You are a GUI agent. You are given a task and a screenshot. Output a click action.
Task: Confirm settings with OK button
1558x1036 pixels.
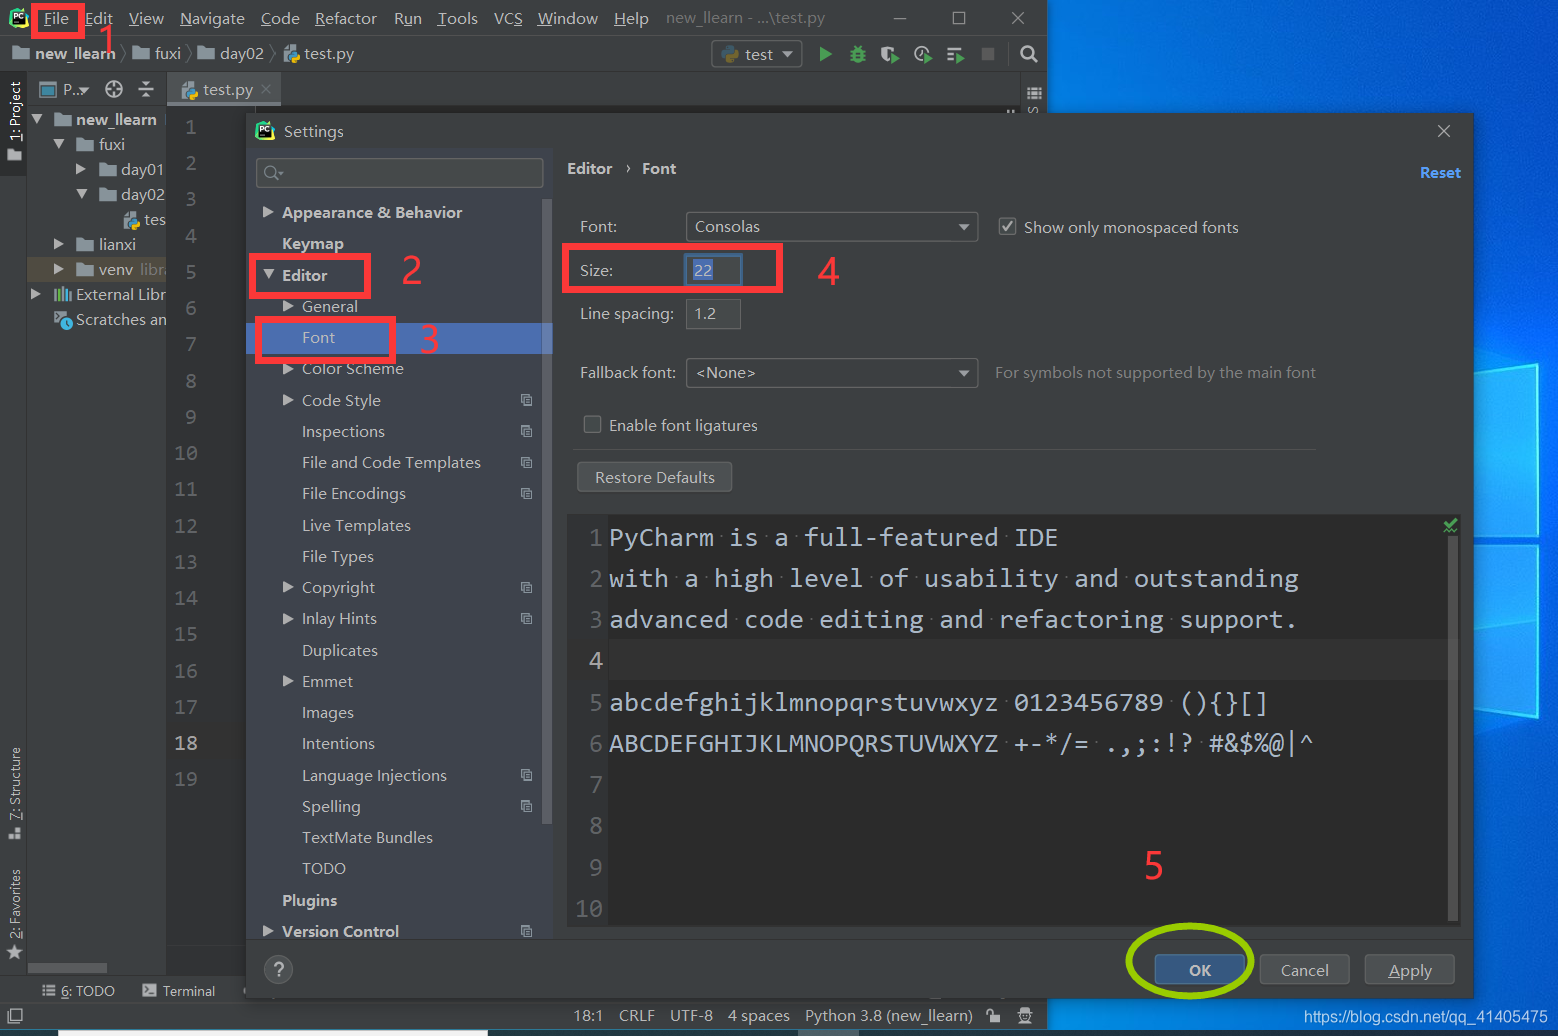click(x=1200, y=970)
